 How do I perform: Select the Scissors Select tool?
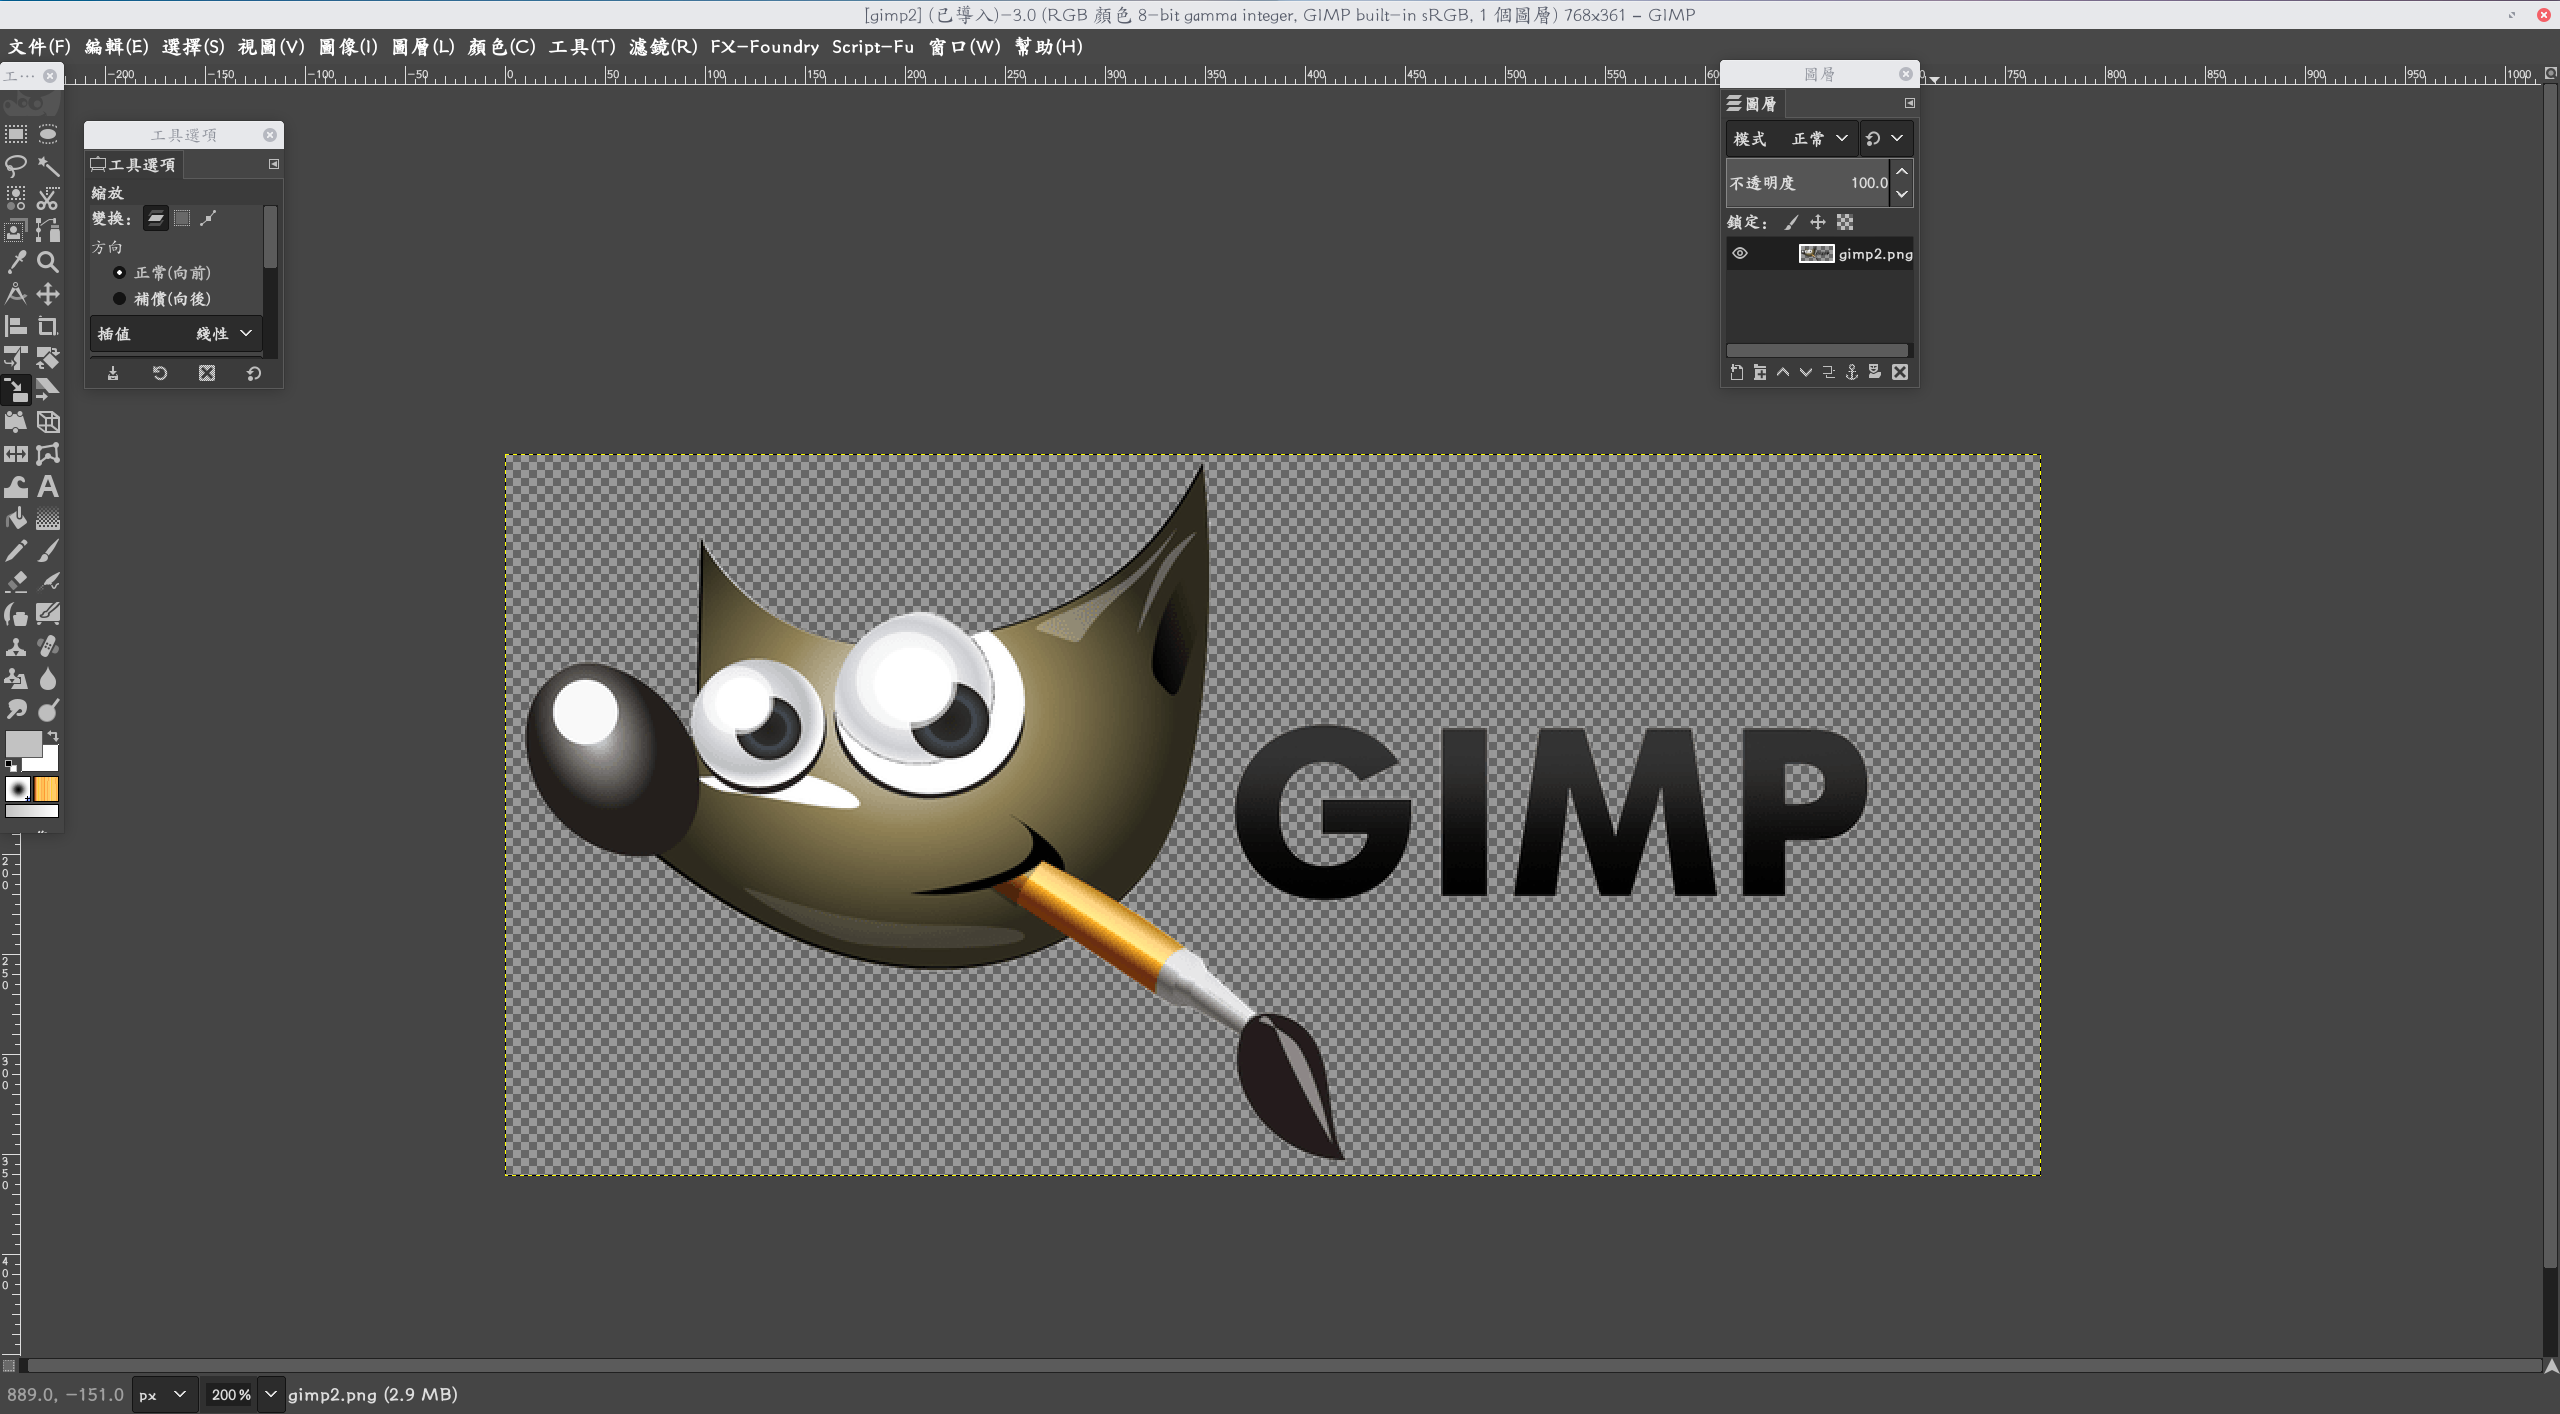[x=48, y=198]
